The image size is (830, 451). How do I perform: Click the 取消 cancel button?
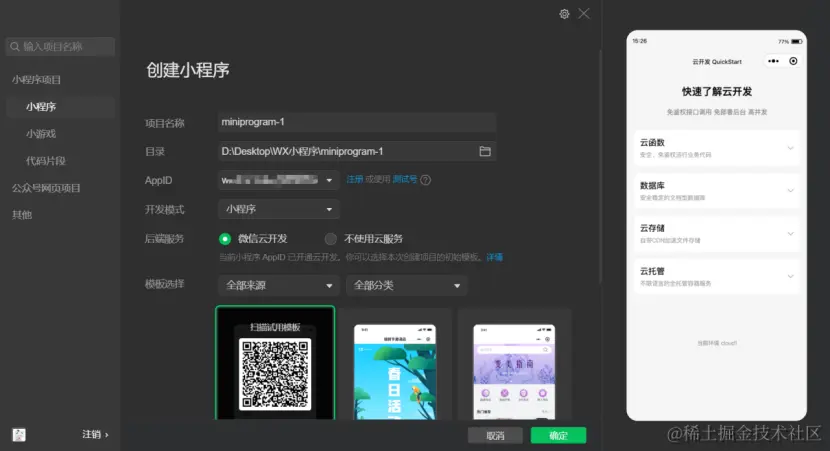click(495, 435)
